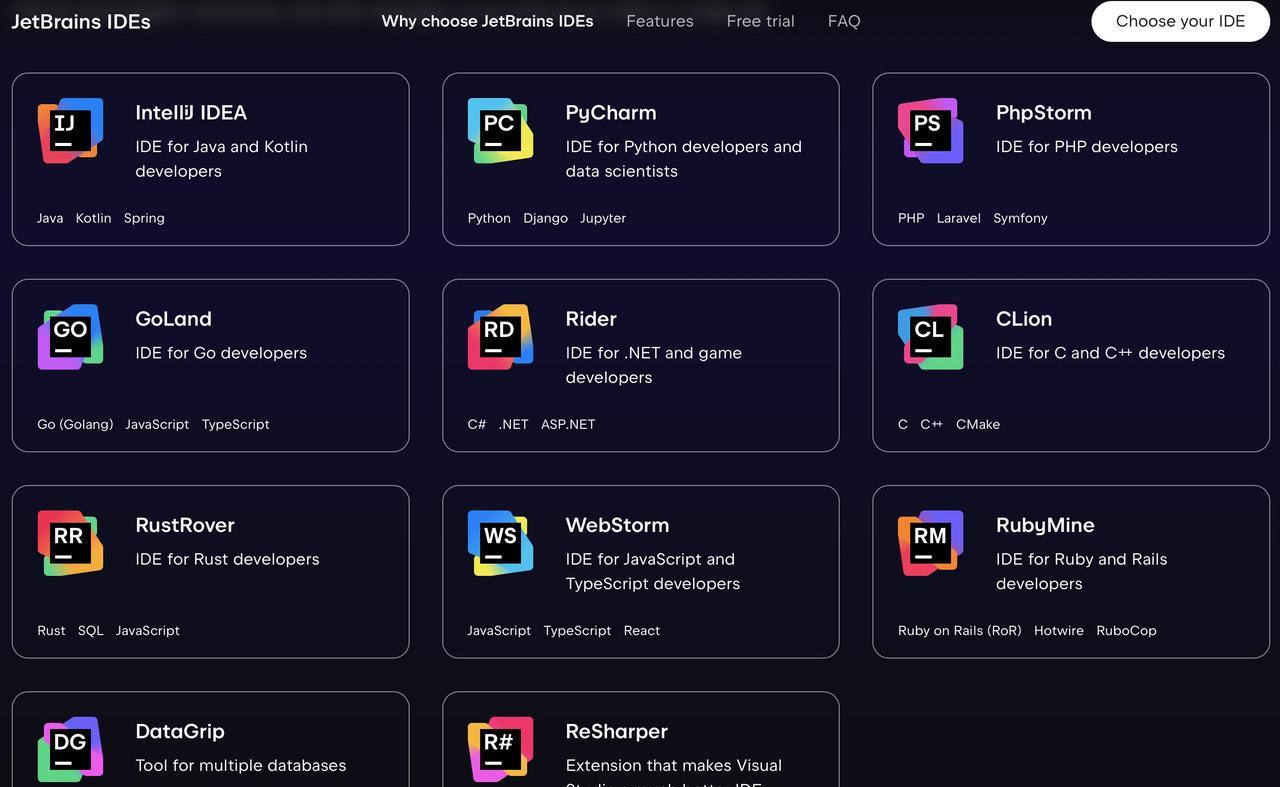1280x787 pixels.
Task: Click the Rider RD logo icon
Action: [500, 337]
